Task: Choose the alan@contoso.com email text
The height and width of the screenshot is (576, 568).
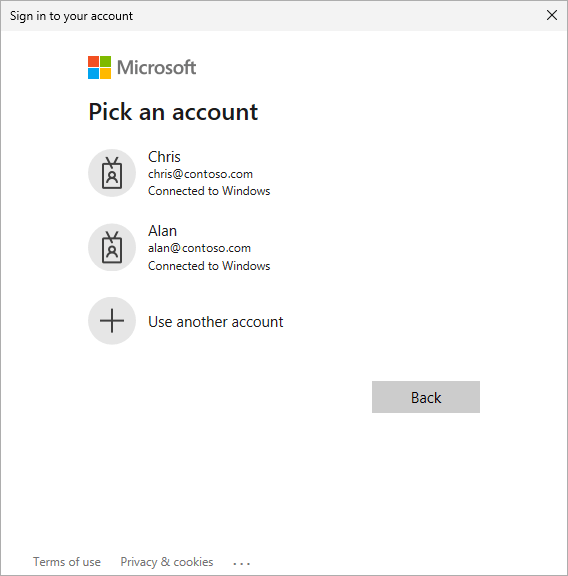Action: pyautogui.click(x=199, y=248)
